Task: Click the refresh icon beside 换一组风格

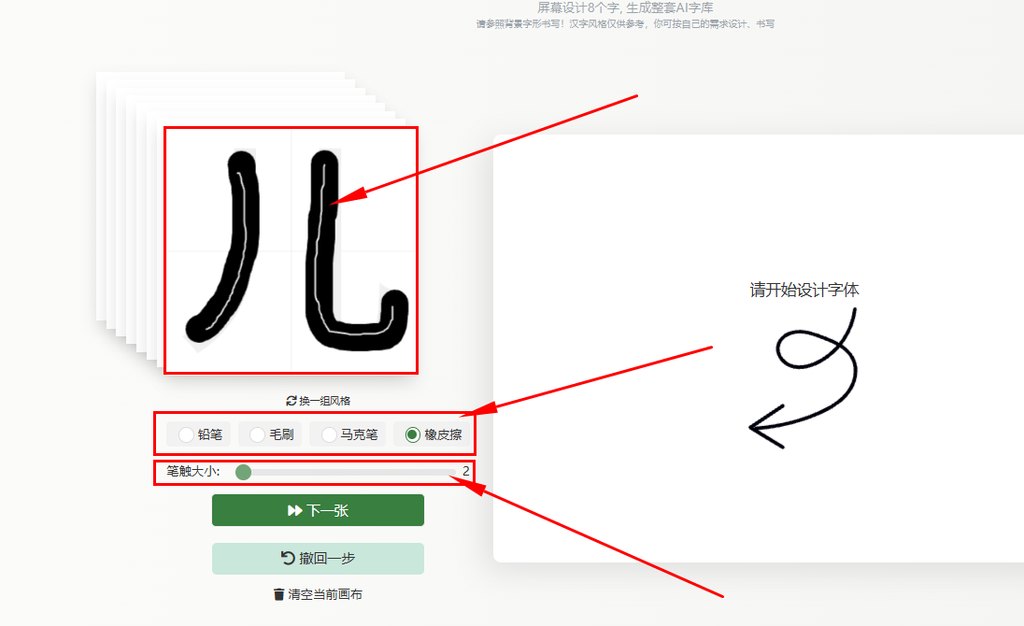Action: [x=291, y=401]
